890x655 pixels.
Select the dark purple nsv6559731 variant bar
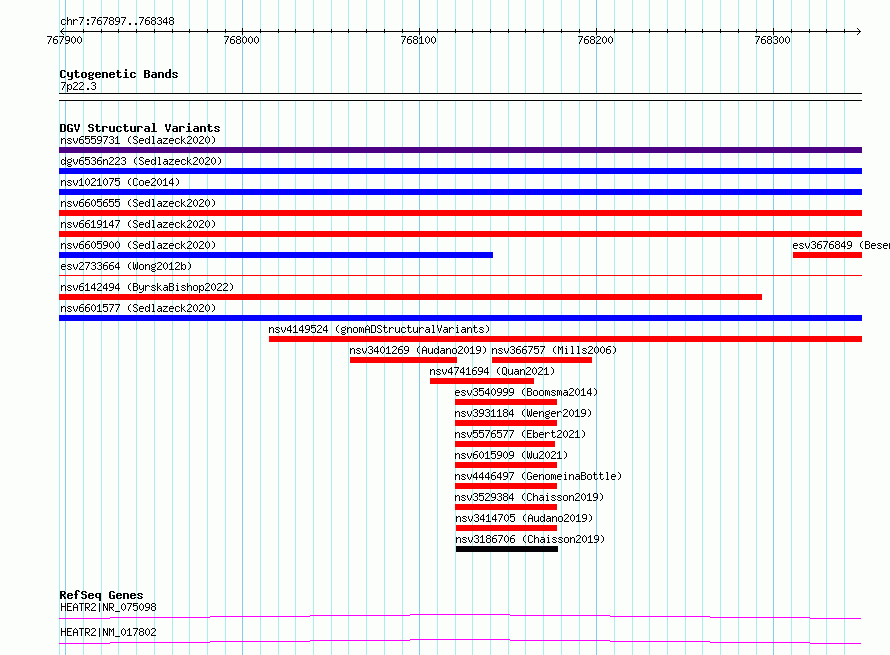pyautogui.click(x=460, y=150)
